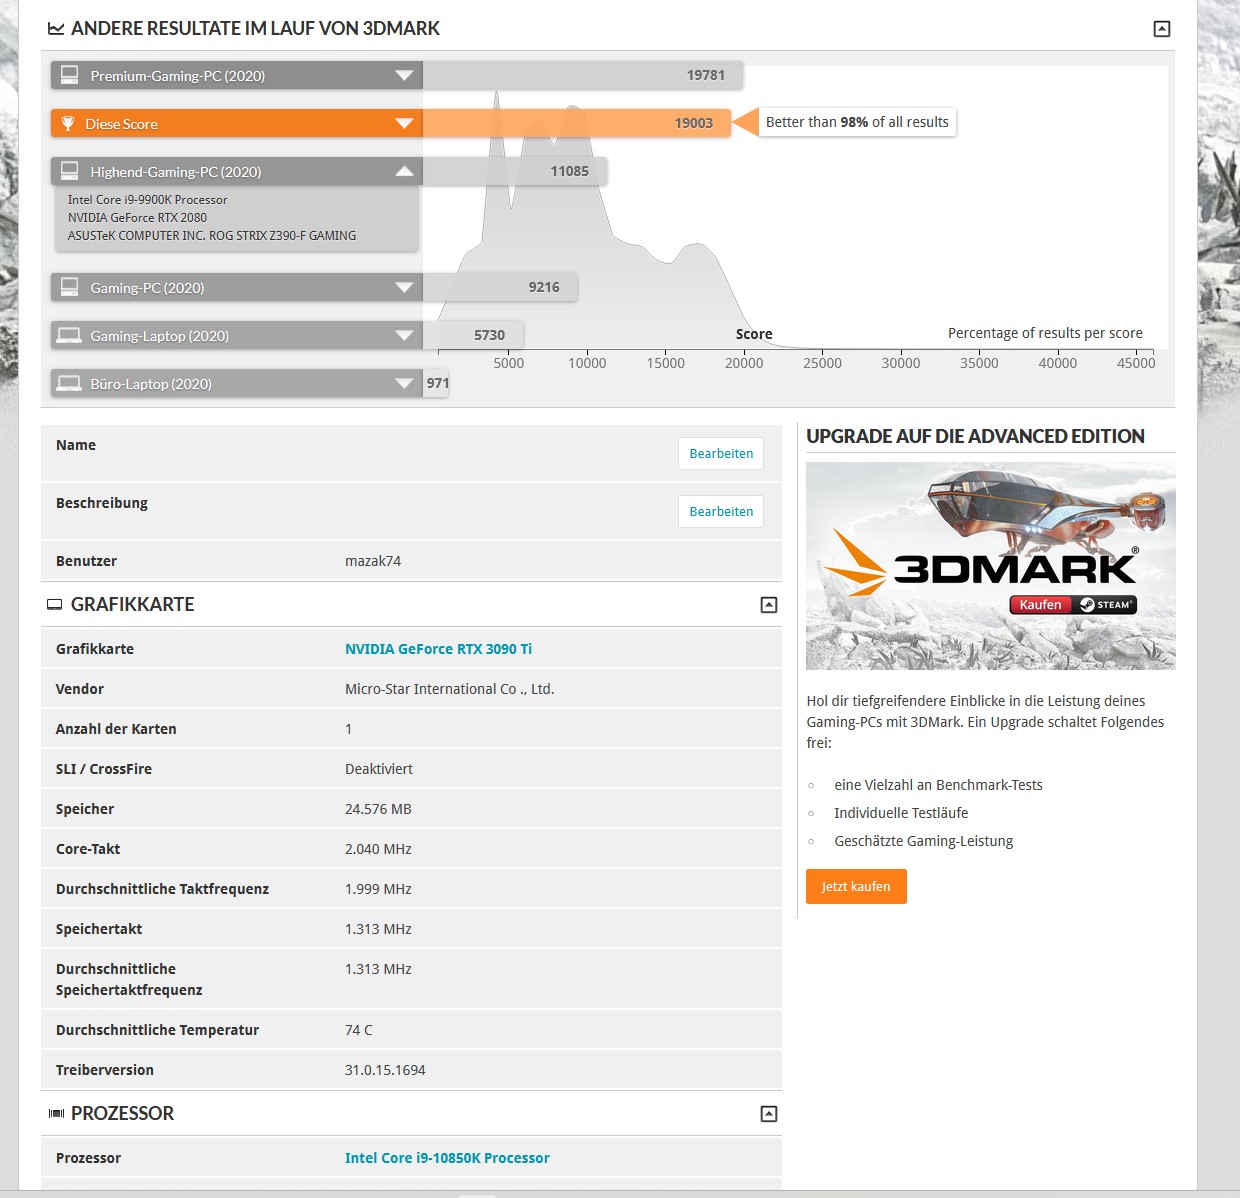Click the Gaming-Laptop score 5730
This screenshot has width=1240, height=1198.
[489, 335]
